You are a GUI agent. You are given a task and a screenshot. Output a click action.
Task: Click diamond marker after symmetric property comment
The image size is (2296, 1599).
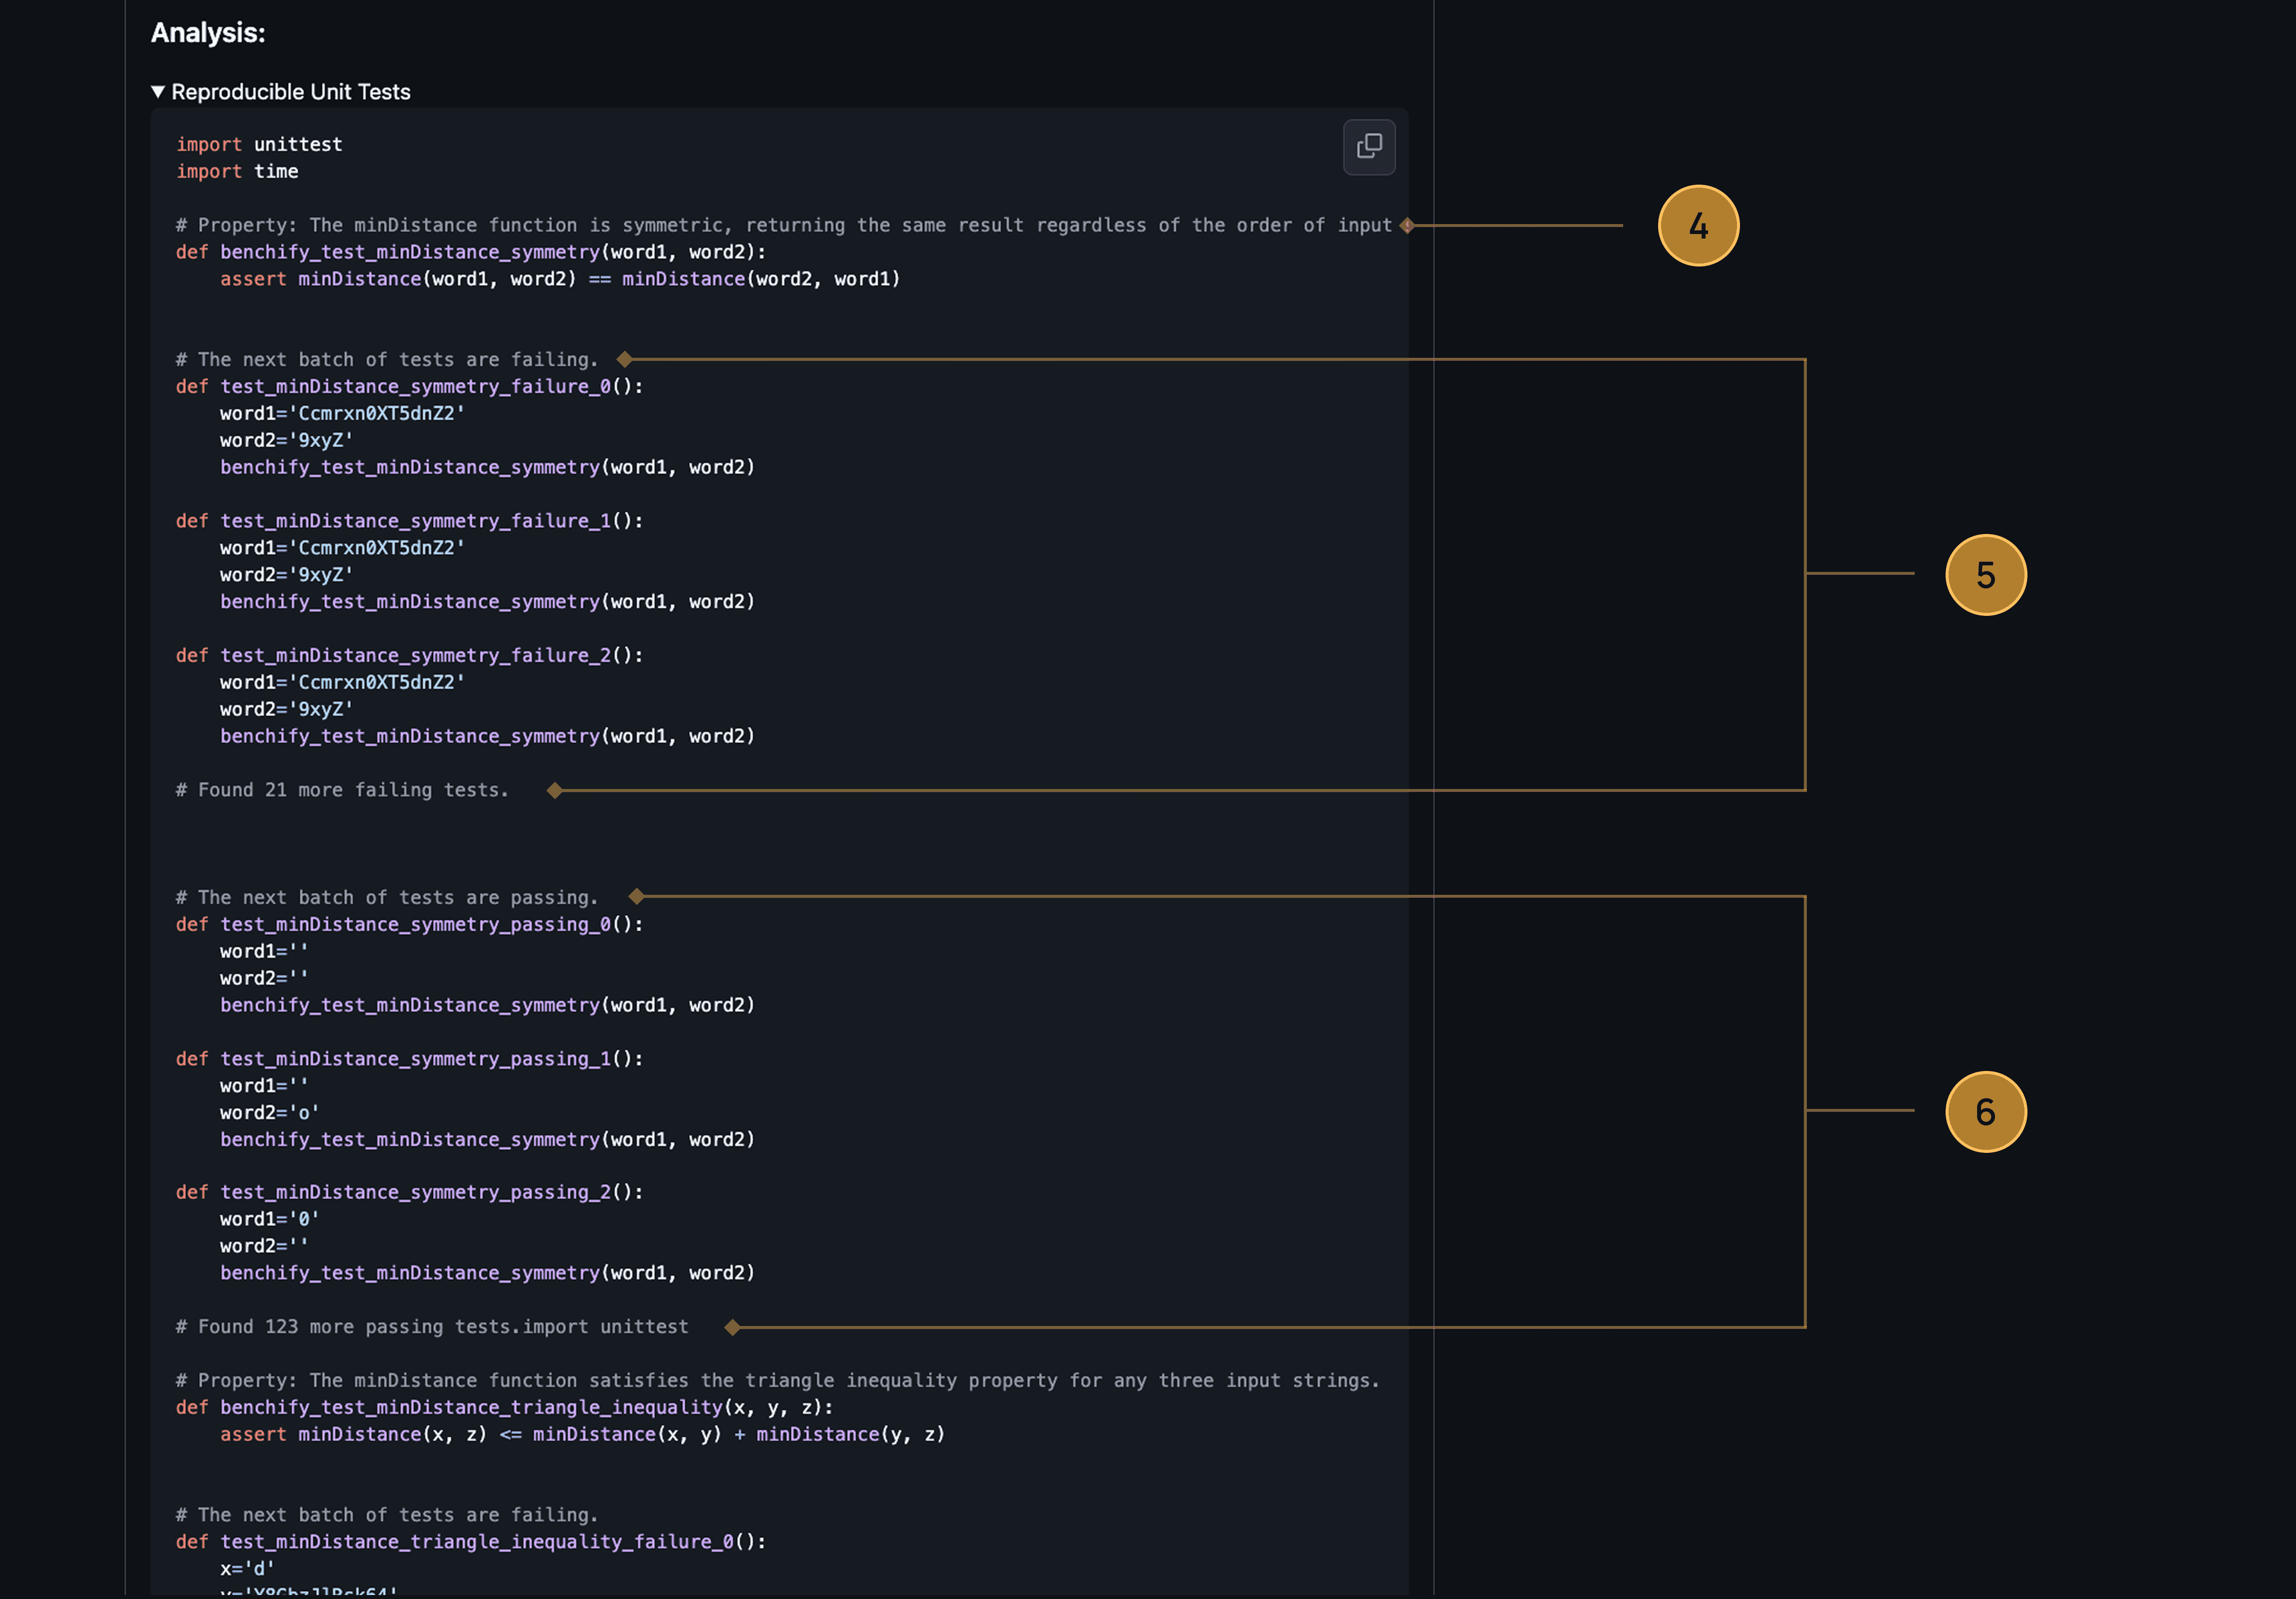click(1407, 226)
